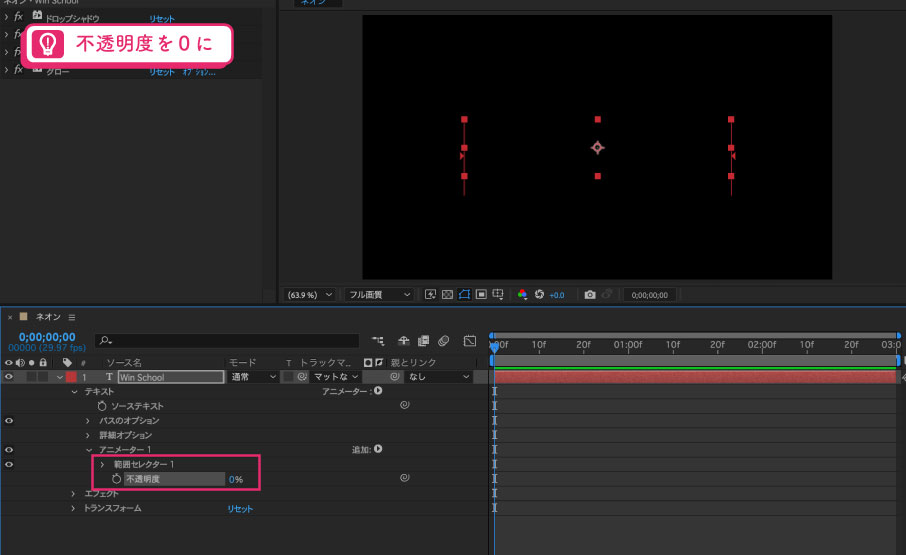Click the lock column header icon
Viewport: 906px width, 555px height.
(x=43, y=363)
